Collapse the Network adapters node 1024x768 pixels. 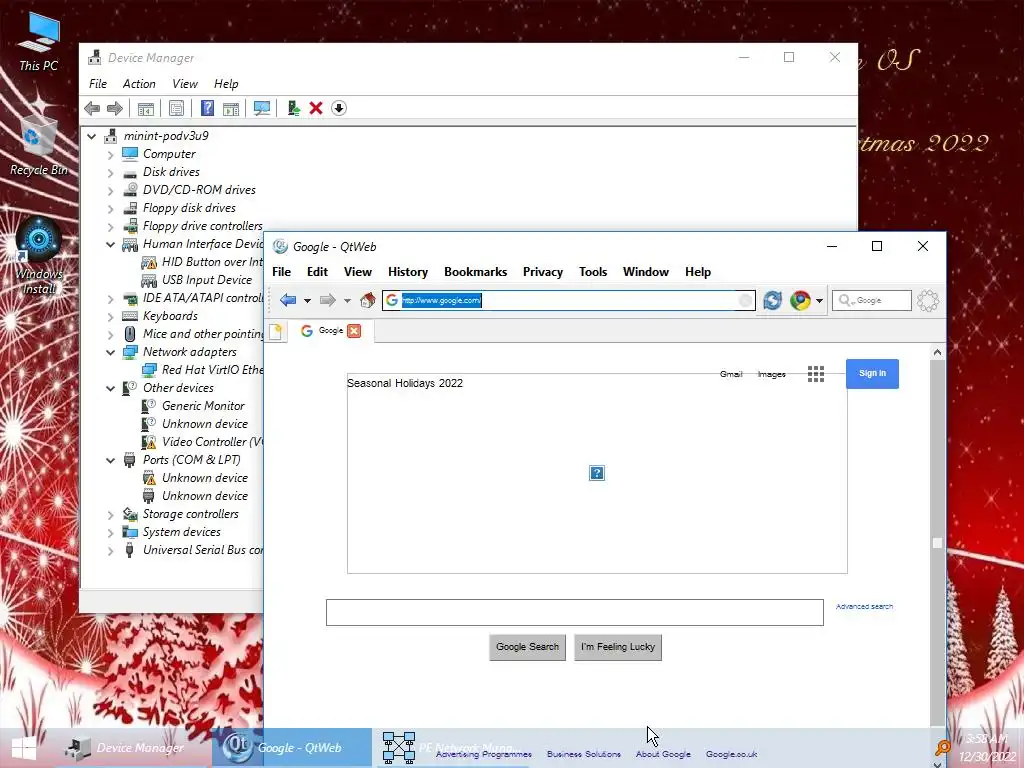tap(110, 353)
